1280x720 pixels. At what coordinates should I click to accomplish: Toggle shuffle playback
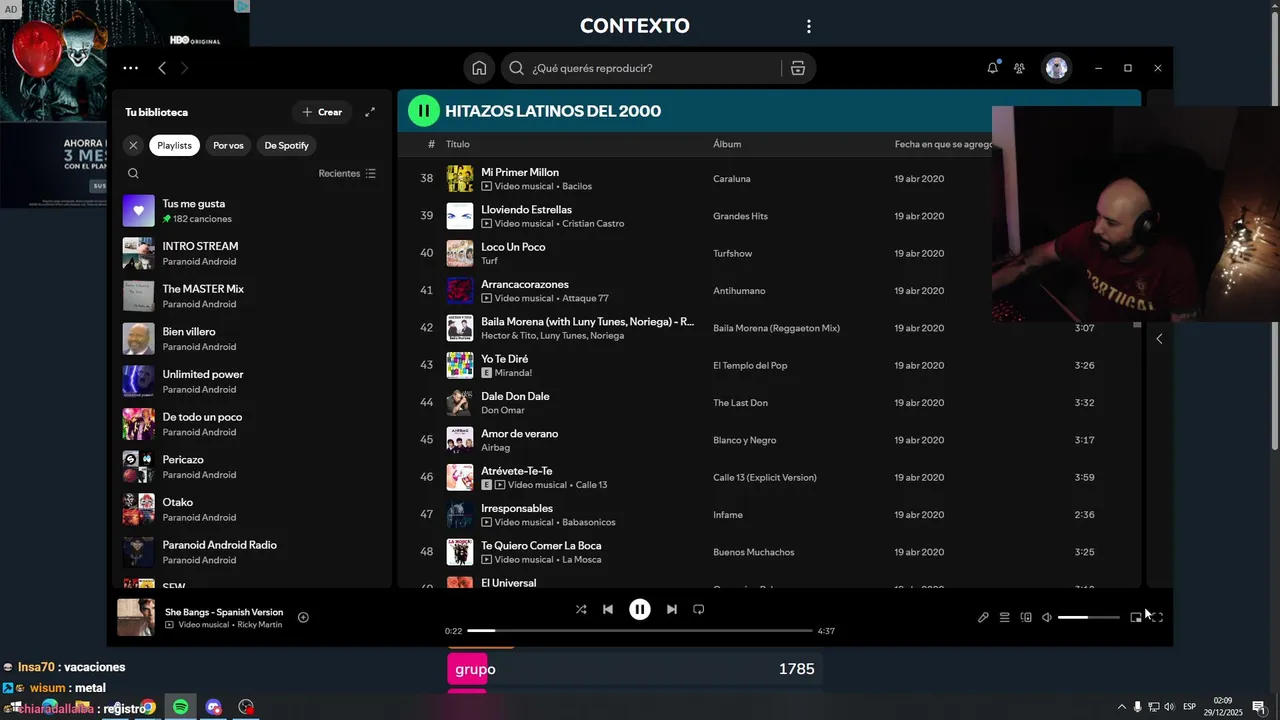point(581,609)
